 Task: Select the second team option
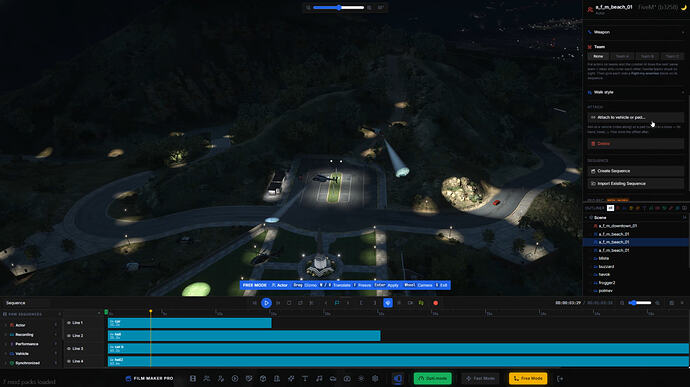tap(622, 56)
